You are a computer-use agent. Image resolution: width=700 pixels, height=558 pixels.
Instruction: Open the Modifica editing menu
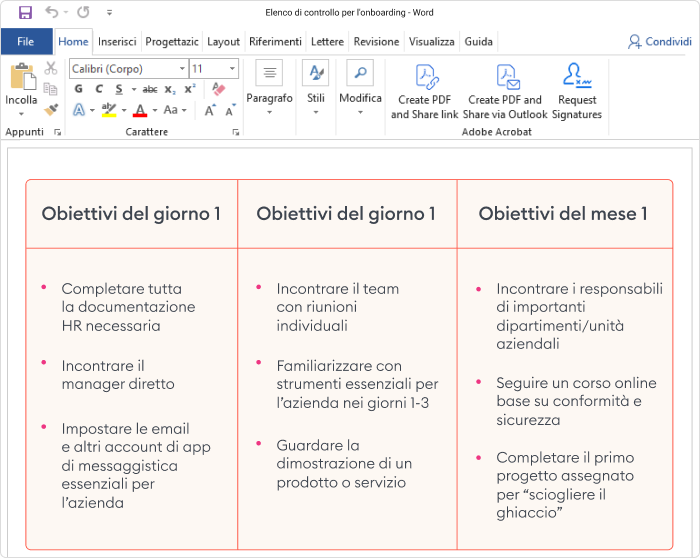[360, 87]
